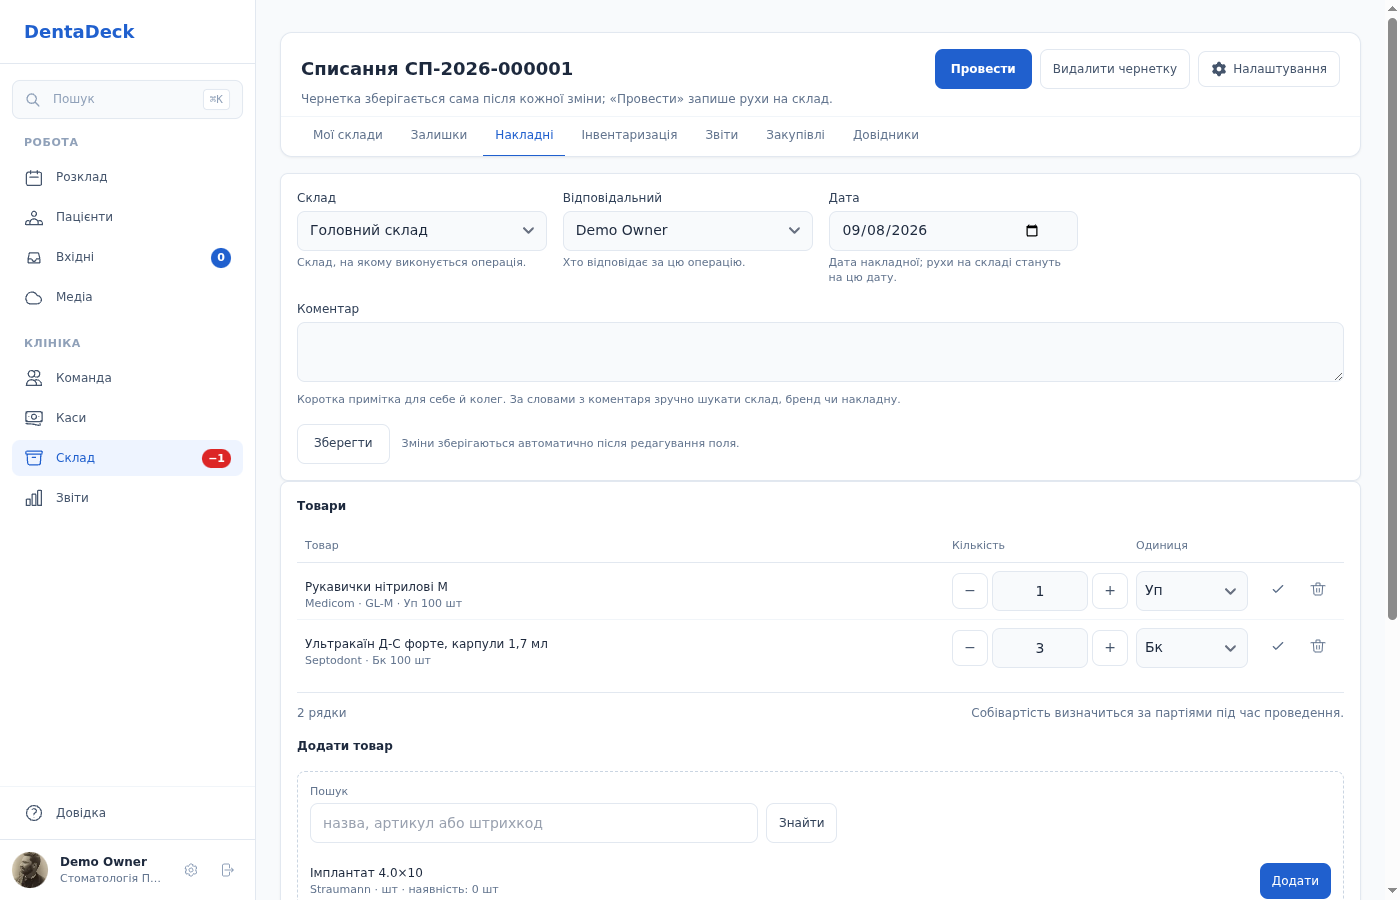Go to Пацієнти in the sidebar
1400x900 pixels.
pos(127,217)
